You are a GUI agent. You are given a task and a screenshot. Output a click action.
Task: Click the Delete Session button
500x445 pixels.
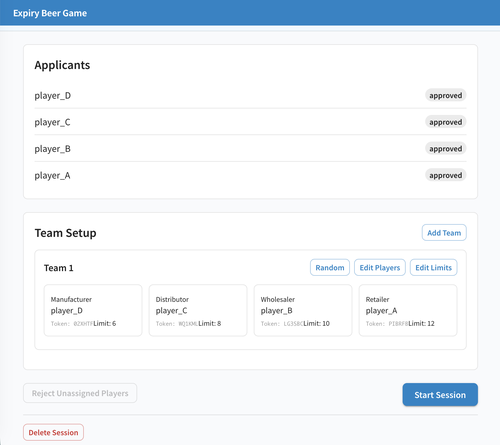53,432
